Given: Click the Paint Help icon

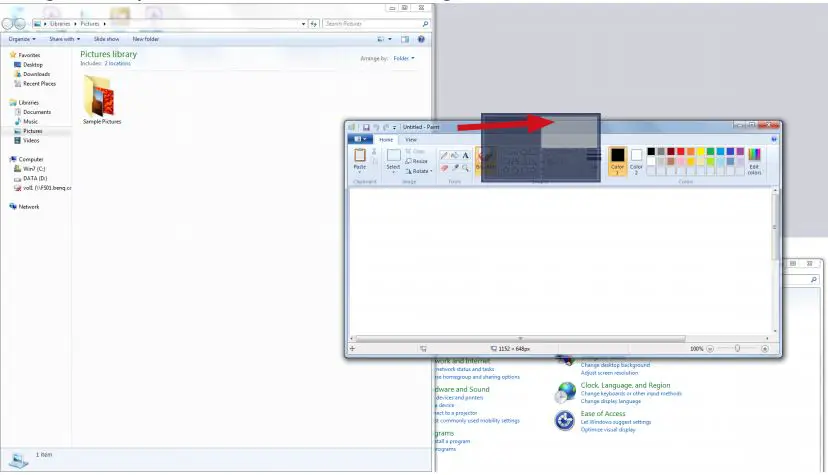Looking at the screenshot, I should coord(774,140).
